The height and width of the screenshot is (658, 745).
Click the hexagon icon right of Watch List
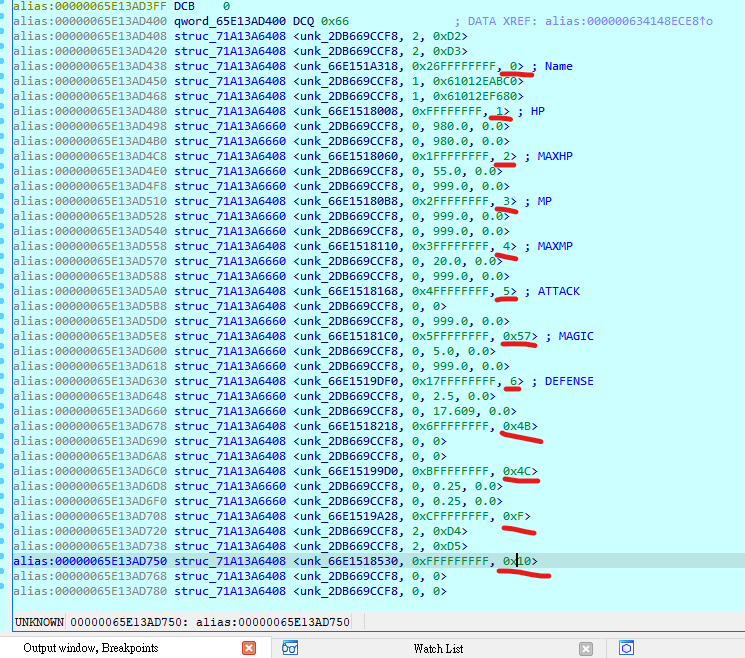(626, 648)
